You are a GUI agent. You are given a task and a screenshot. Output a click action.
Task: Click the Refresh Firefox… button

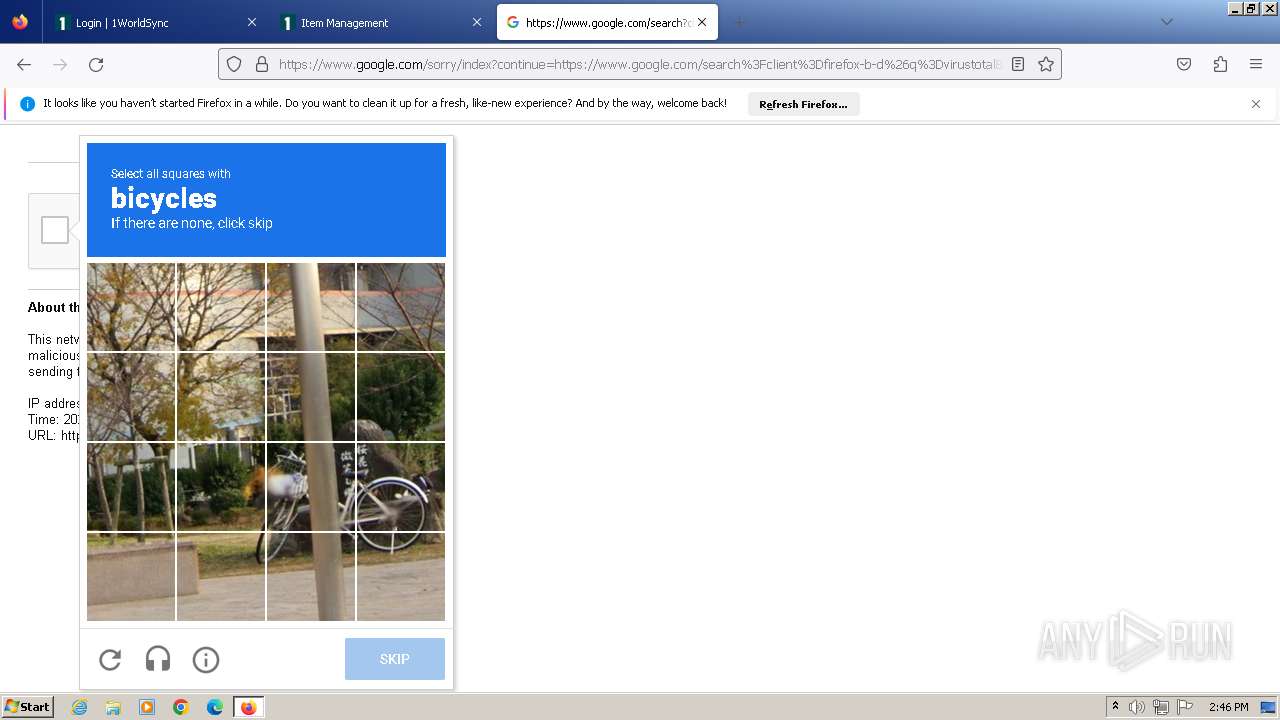click(x=803, y=104)
